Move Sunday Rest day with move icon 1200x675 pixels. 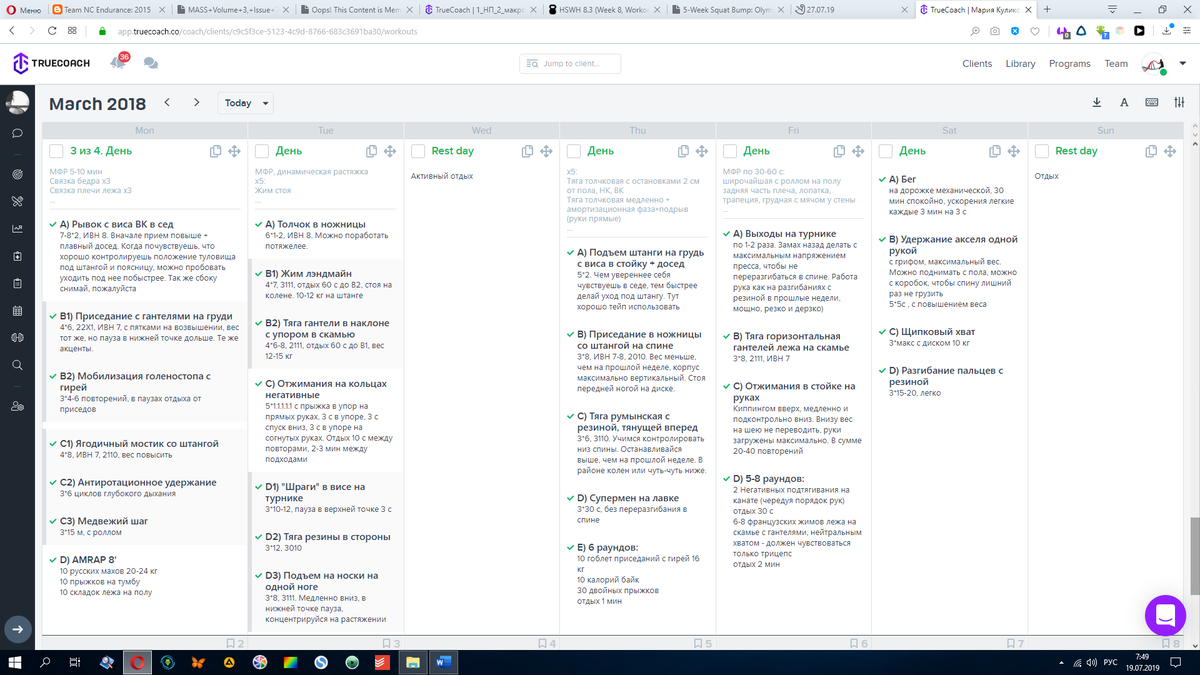[x=1171, y=151]
